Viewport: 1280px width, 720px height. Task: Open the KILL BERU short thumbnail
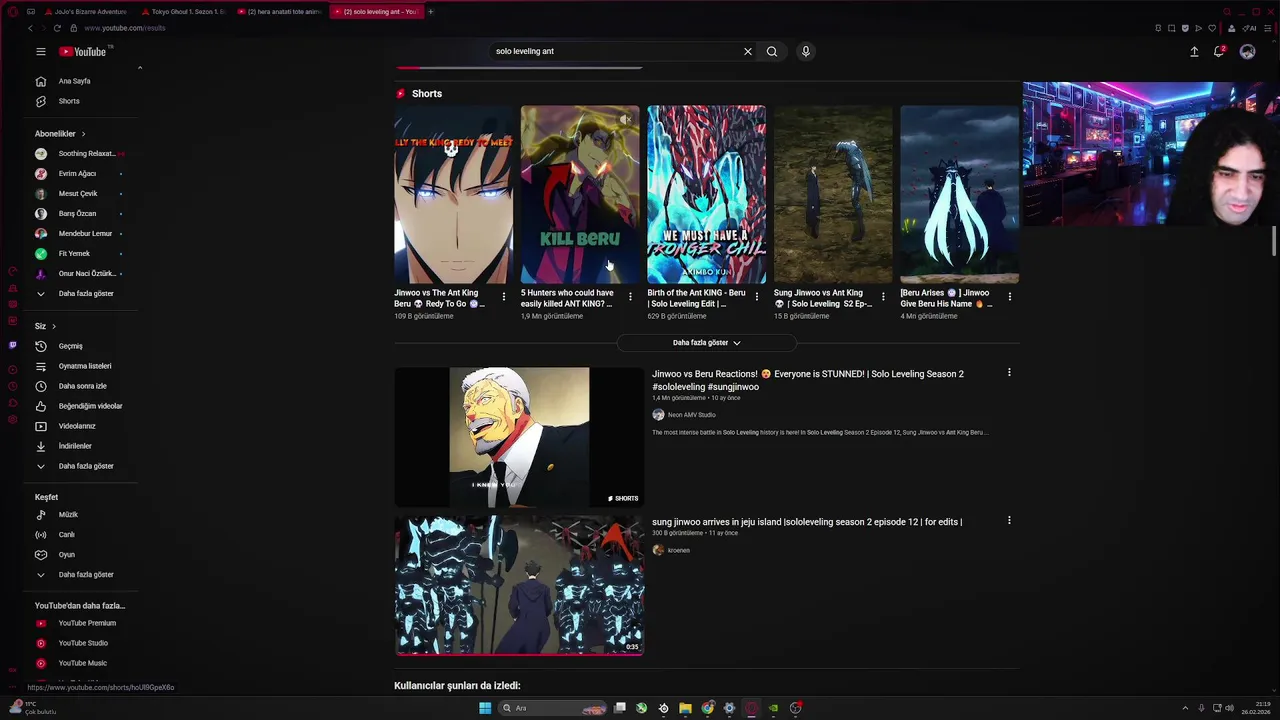point(579,194)
